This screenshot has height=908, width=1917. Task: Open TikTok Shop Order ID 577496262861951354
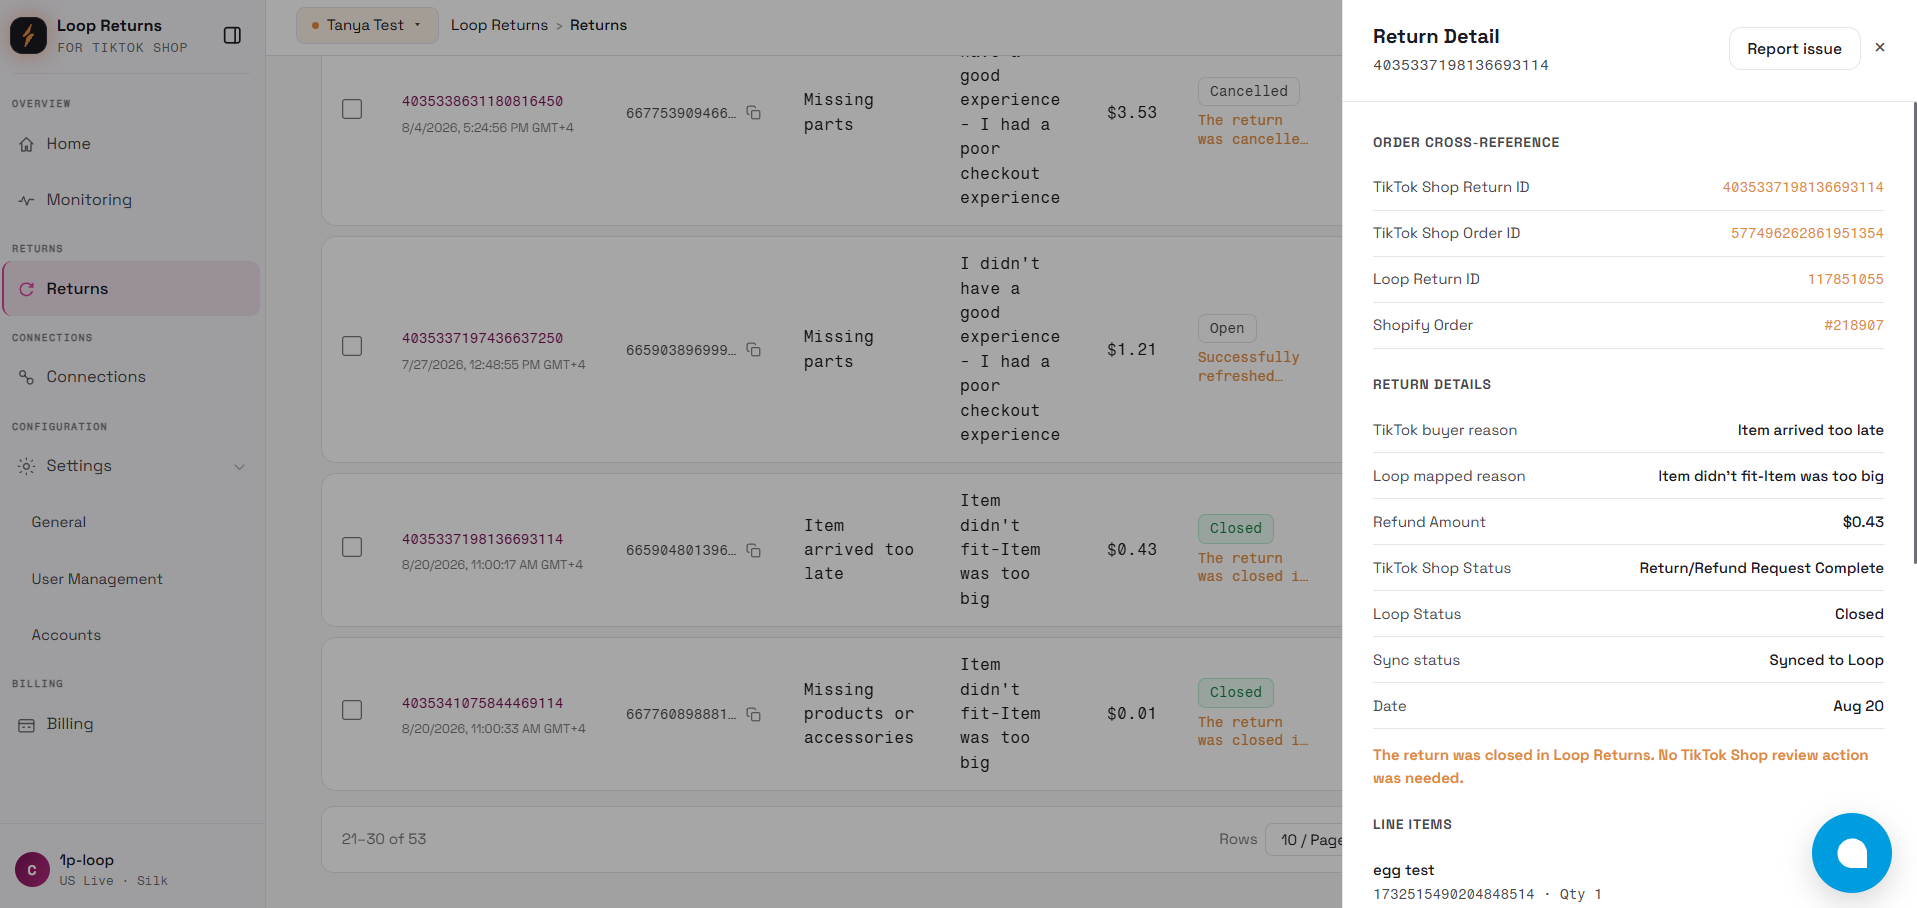point(1807,233)
